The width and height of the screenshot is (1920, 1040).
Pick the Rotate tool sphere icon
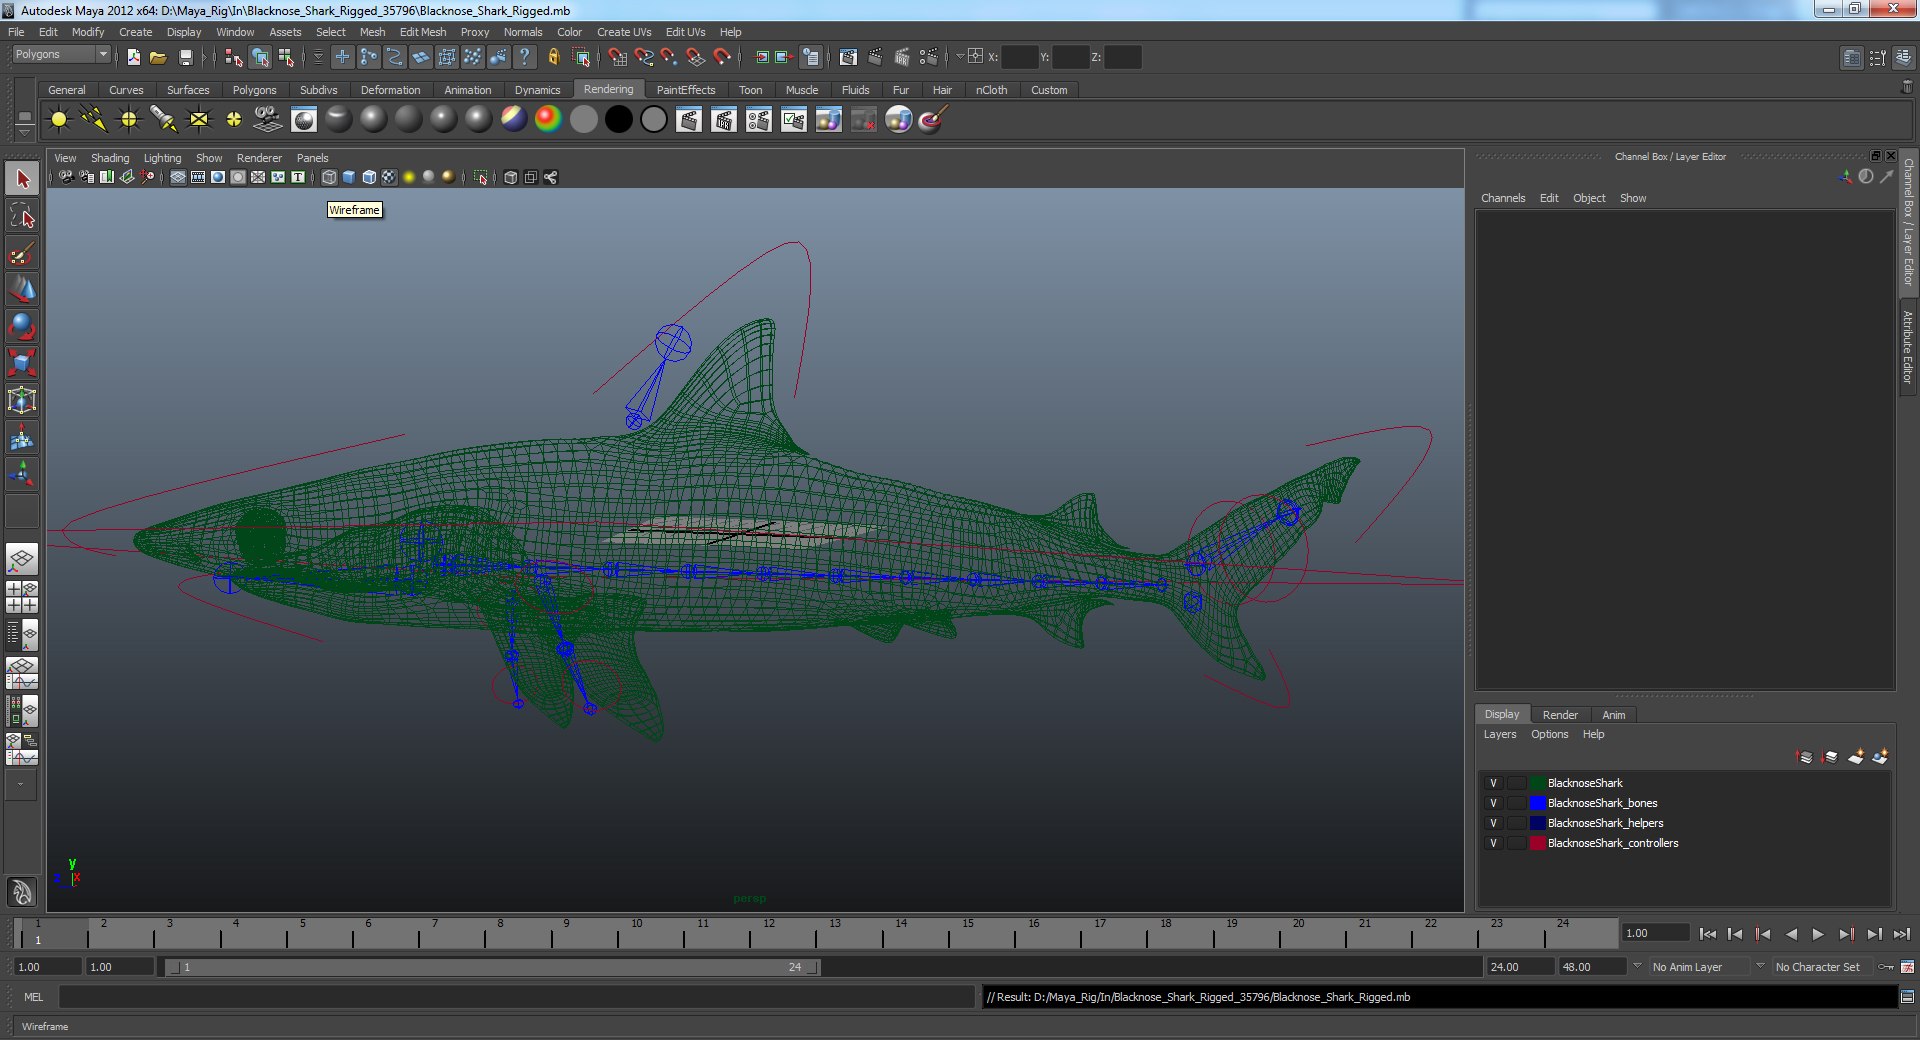coord(22,327)
